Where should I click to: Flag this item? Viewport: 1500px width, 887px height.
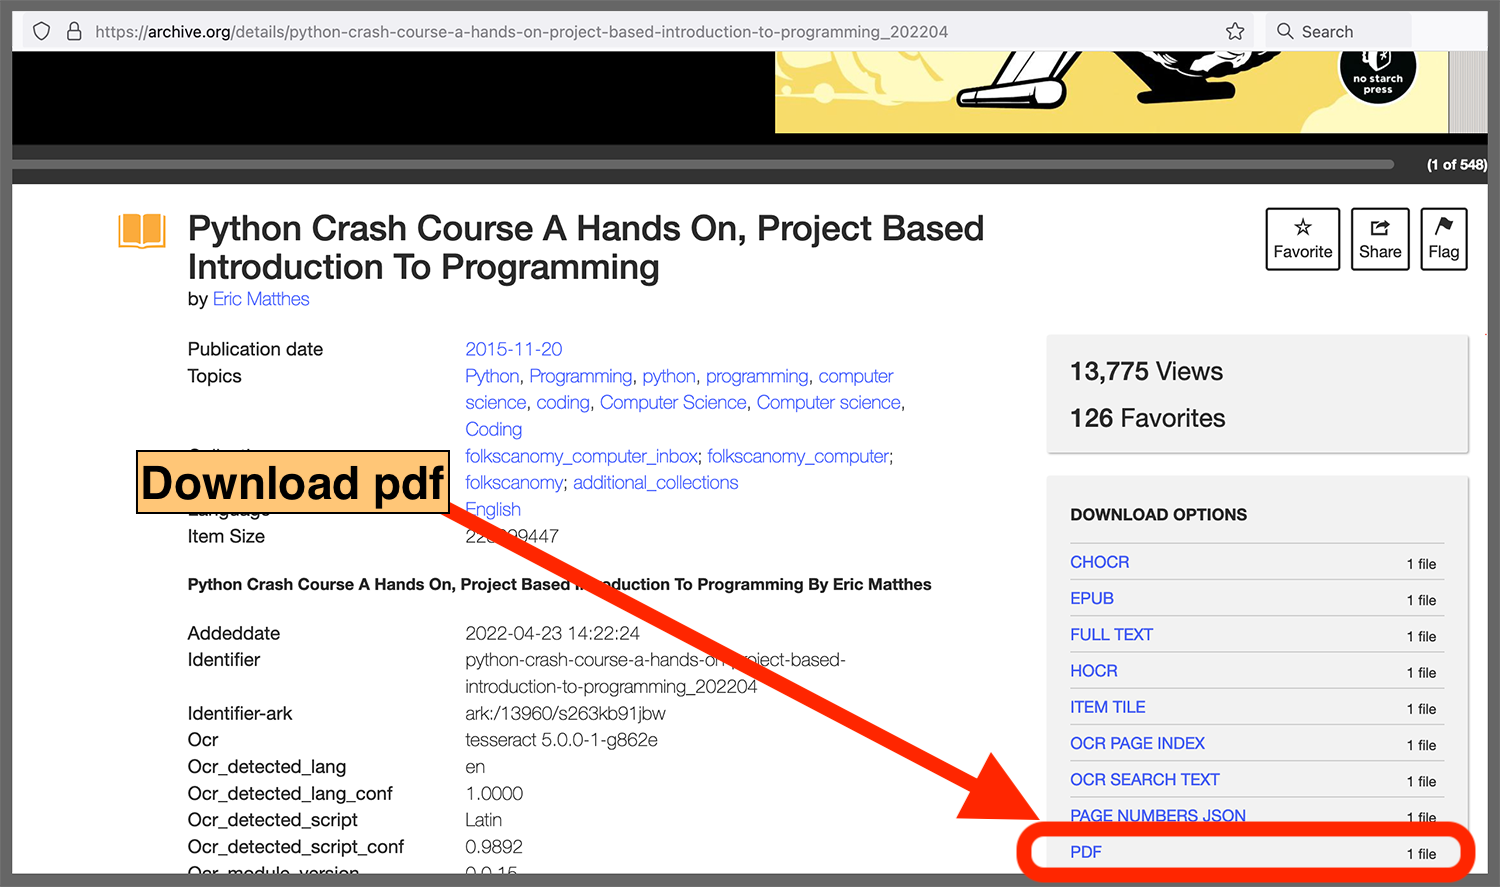click(1443, 239)
